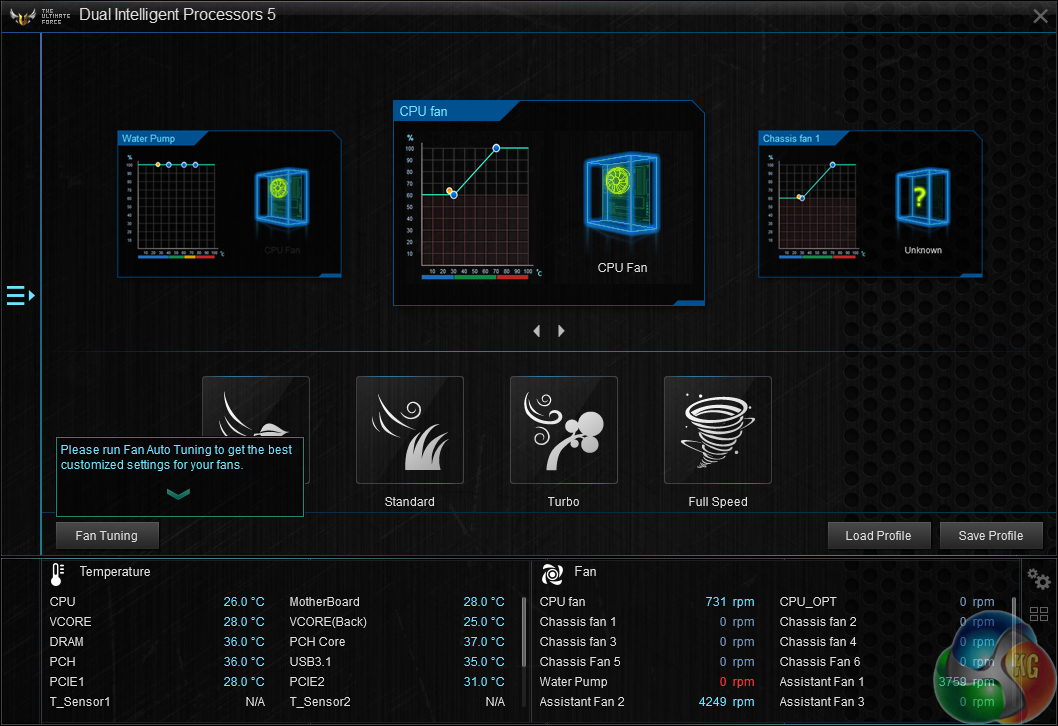Click the Chassis Fan 5 rpm row

click(x=647, y=662)
